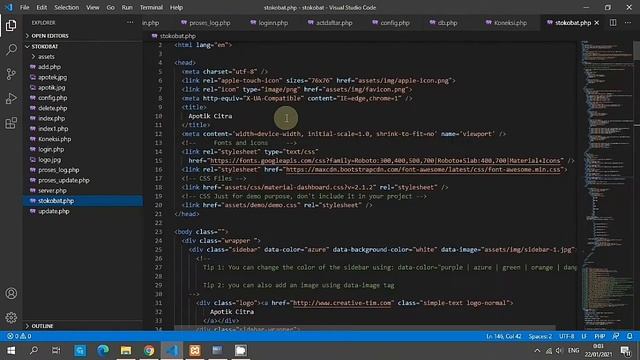Open the Windows action center icon
The height and width of the screenshot is (360, 640).
625,351
